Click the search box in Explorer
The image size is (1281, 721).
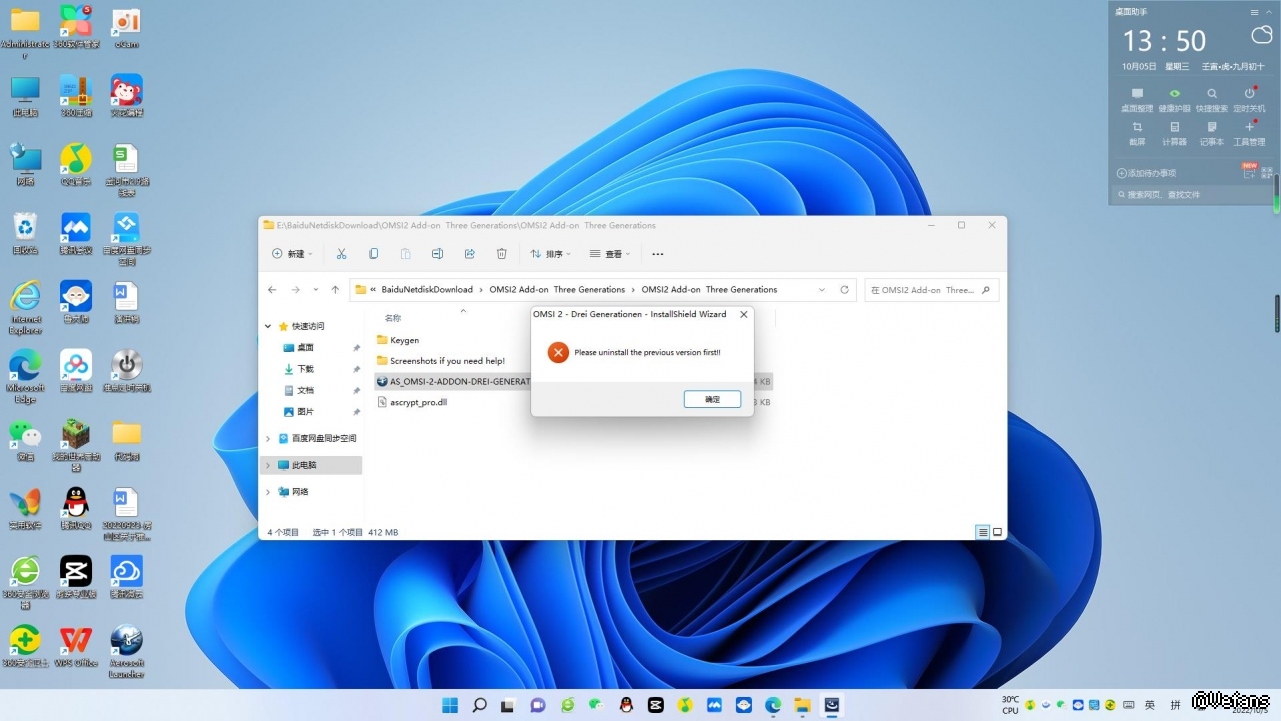925,290
